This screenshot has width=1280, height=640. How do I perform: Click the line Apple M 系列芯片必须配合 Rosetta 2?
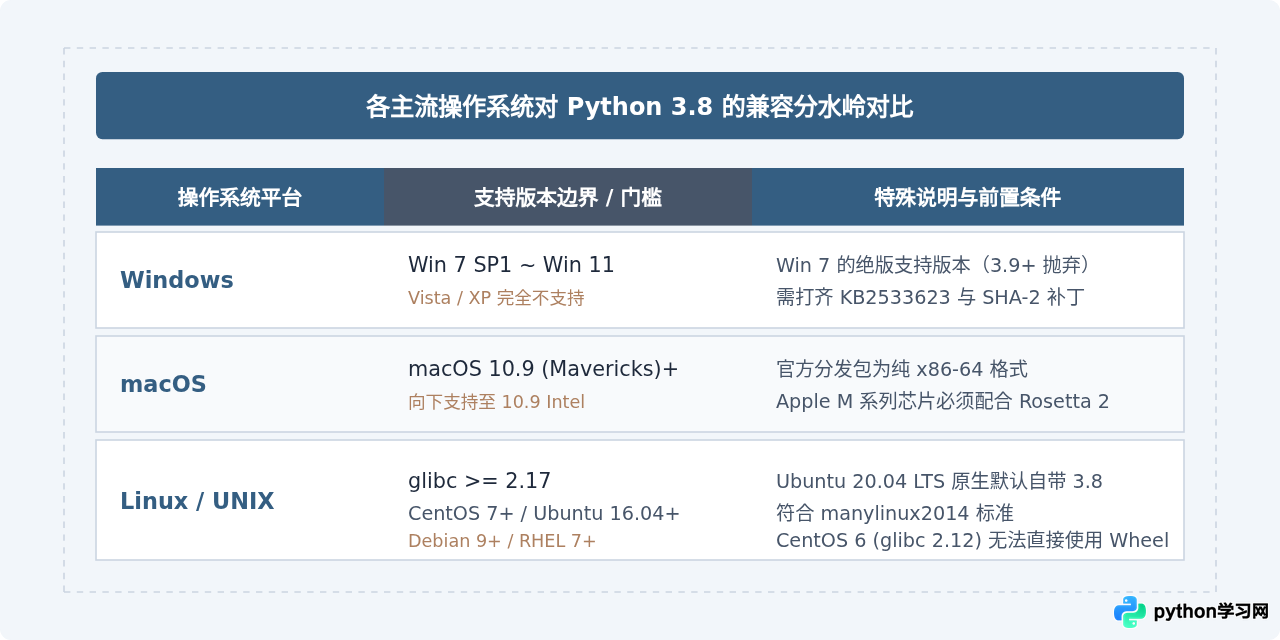tap(943, 401)
